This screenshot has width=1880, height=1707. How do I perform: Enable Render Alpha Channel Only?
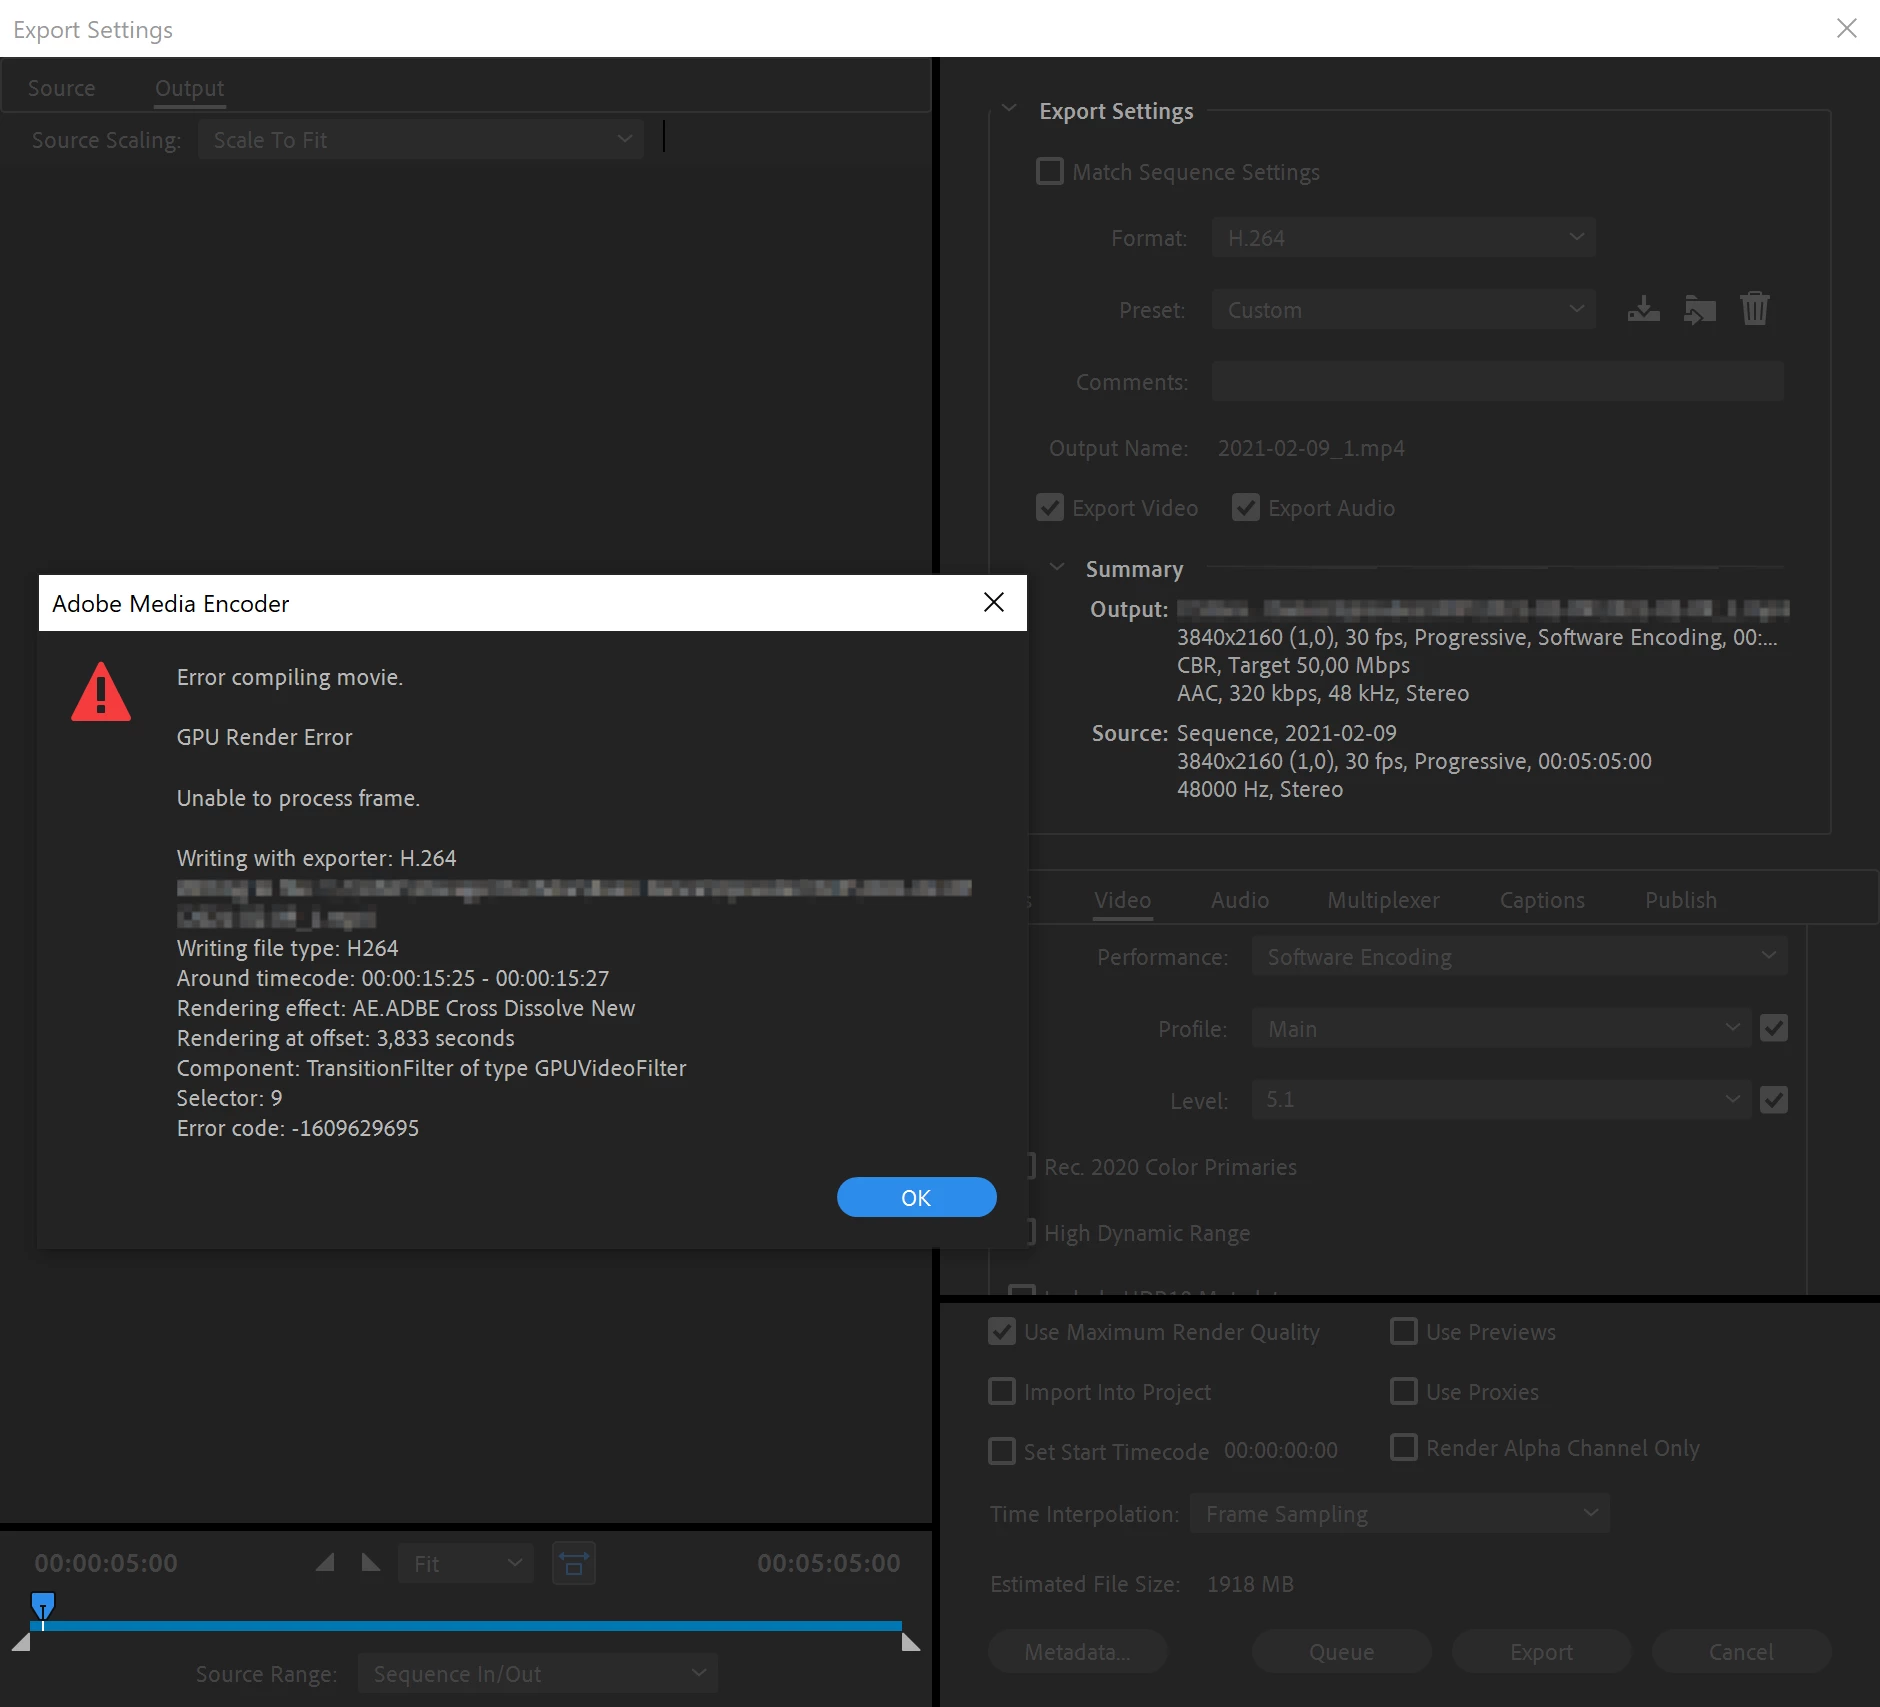1403,1447
